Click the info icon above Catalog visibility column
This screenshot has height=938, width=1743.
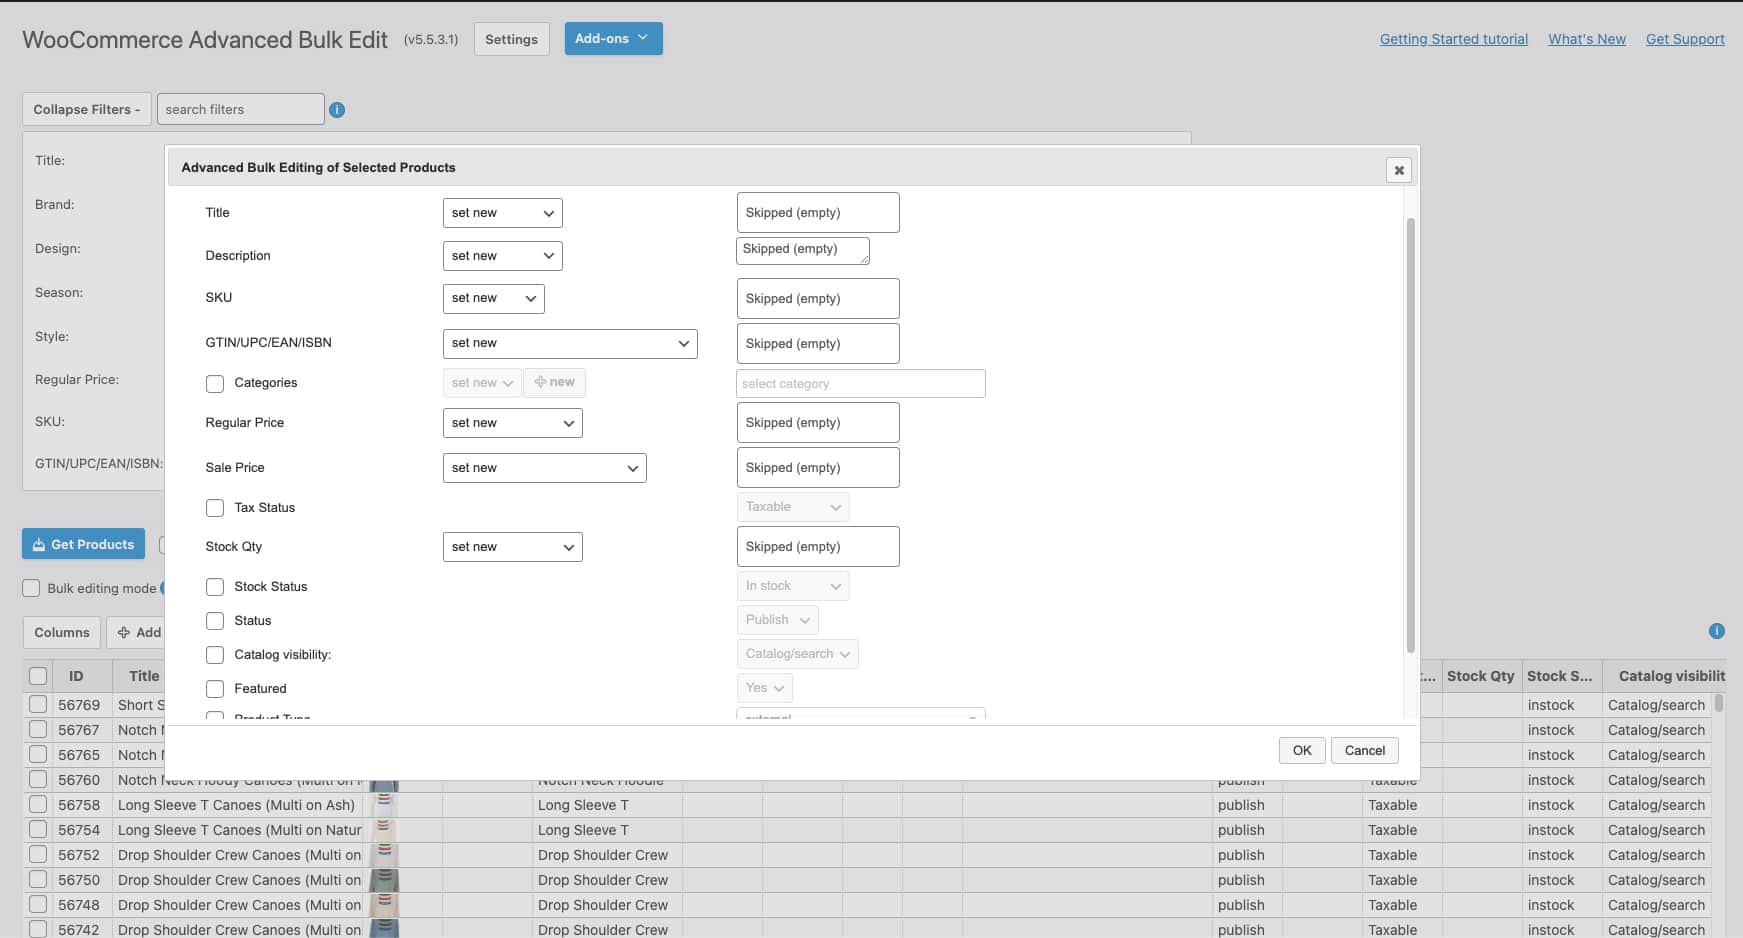(1717, 631)
